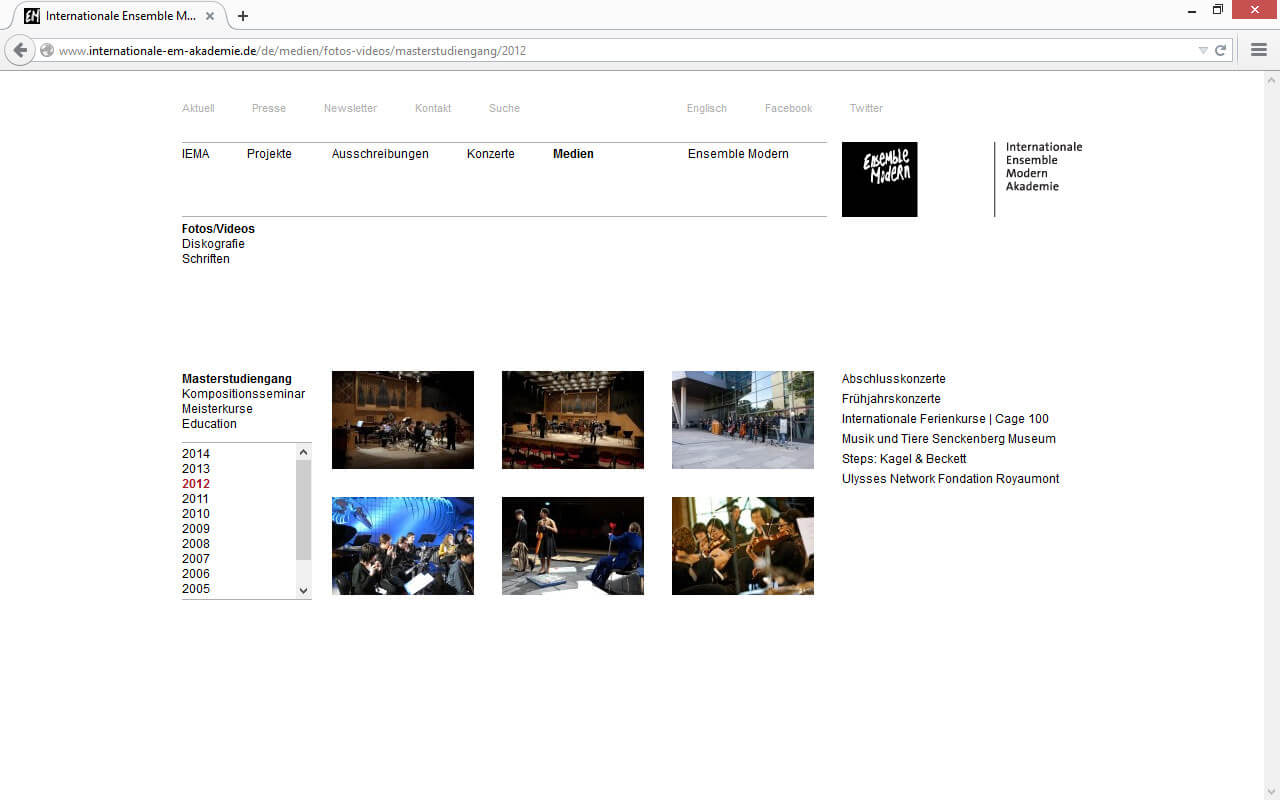Image resolution: width=1280 pixels, height=800 pixels.
Task: Click the Ensemble Modern black logo
Action: (x=879, y=179)
